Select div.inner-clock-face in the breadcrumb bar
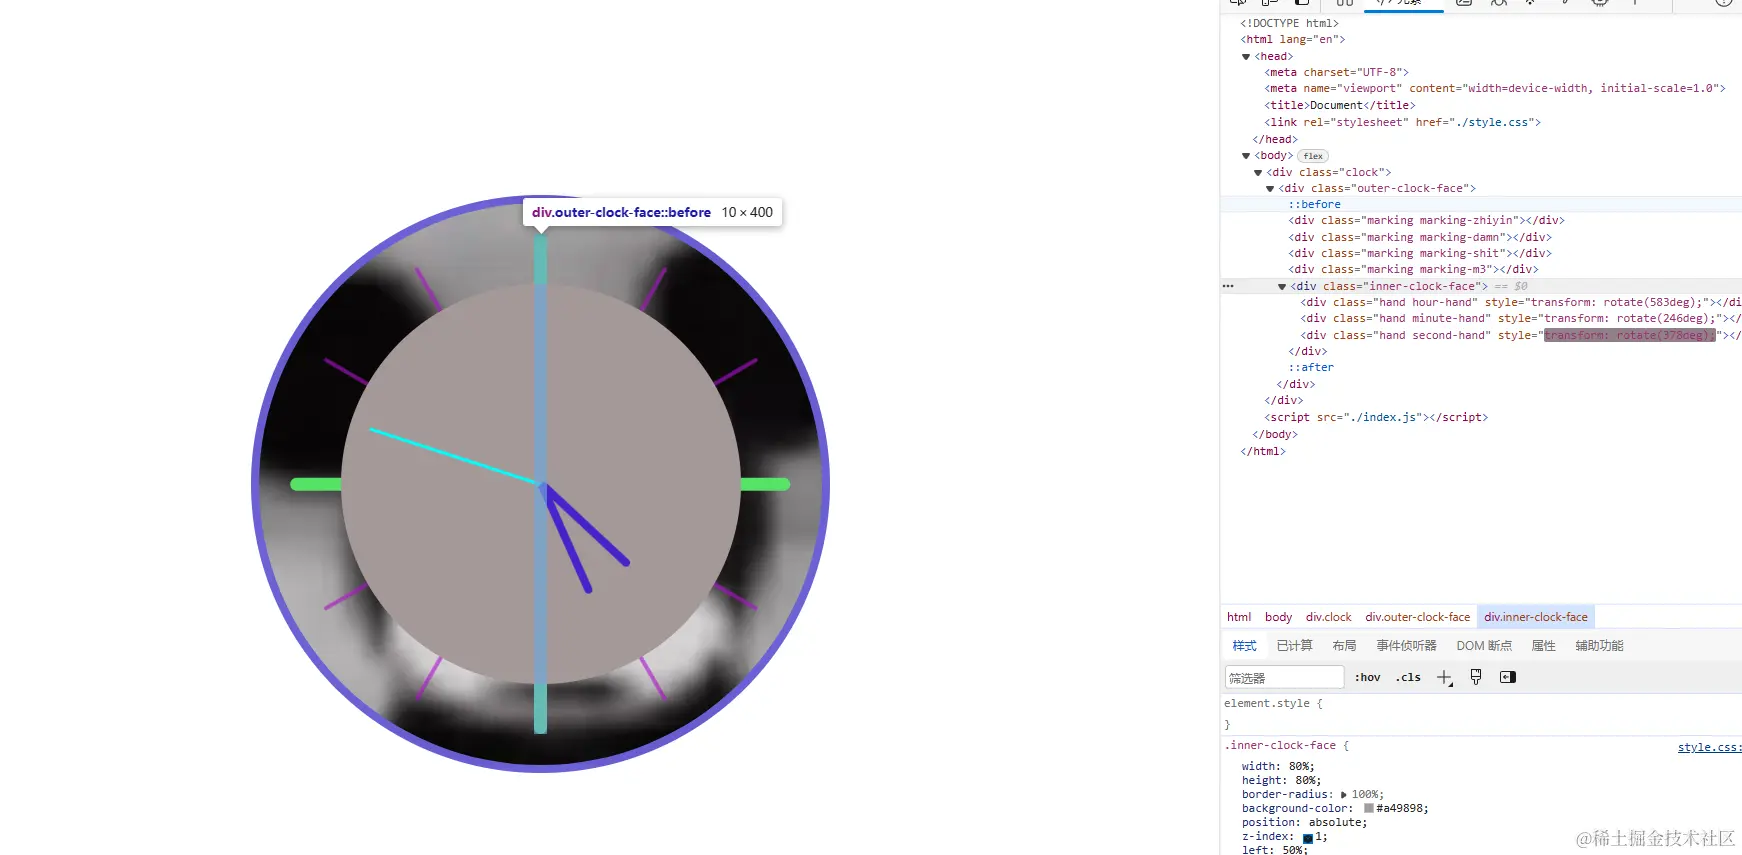1742x855 pixels. pyautogui.click(x=1535, y=617)
